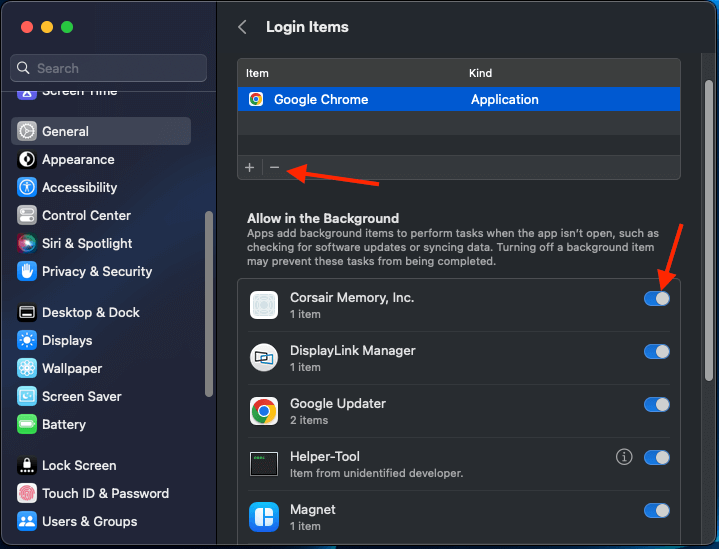The height and width of the screenshot is (549, 719).
Task: Select Accessibility in the sidebar
Action: click(x=101, y=188)
